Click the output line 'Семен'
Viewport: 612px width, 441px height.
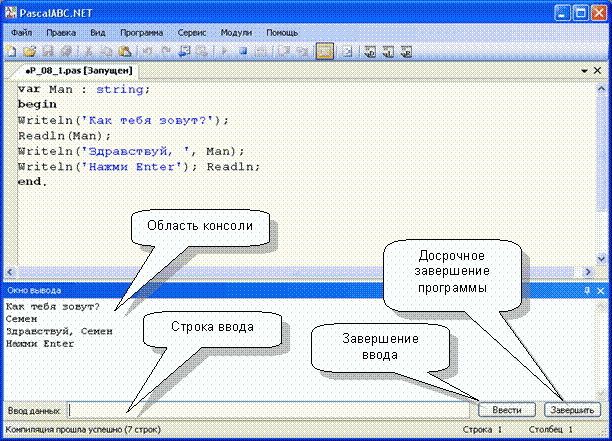(21, 319)
